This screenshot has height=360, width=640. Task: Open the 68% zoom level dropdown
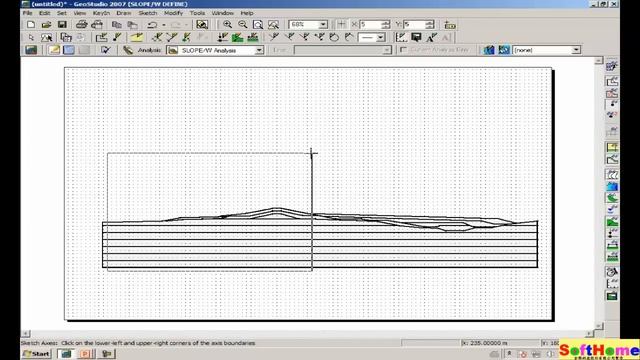(x=322, y=24)
